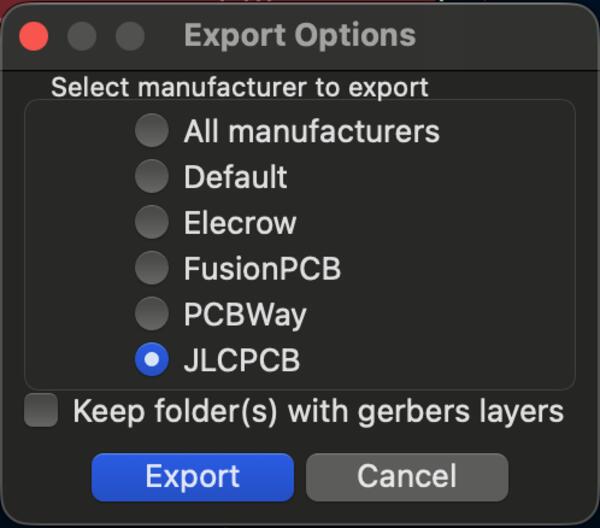Click the Export Options title bar text
The width and height of the screenshot is (600, 528).
300,36
